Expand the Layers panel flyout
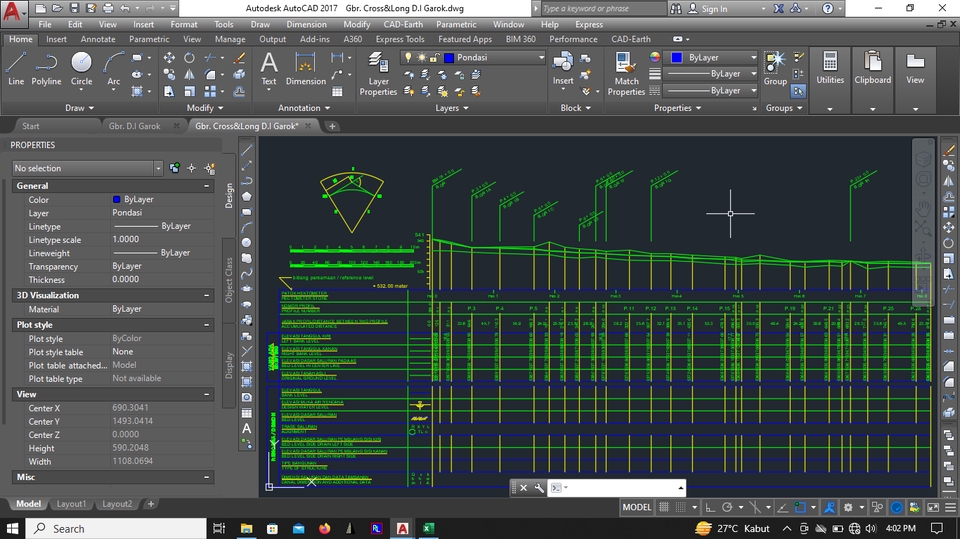The height and width of the screenshot is (539, 960). pos(452,108)
